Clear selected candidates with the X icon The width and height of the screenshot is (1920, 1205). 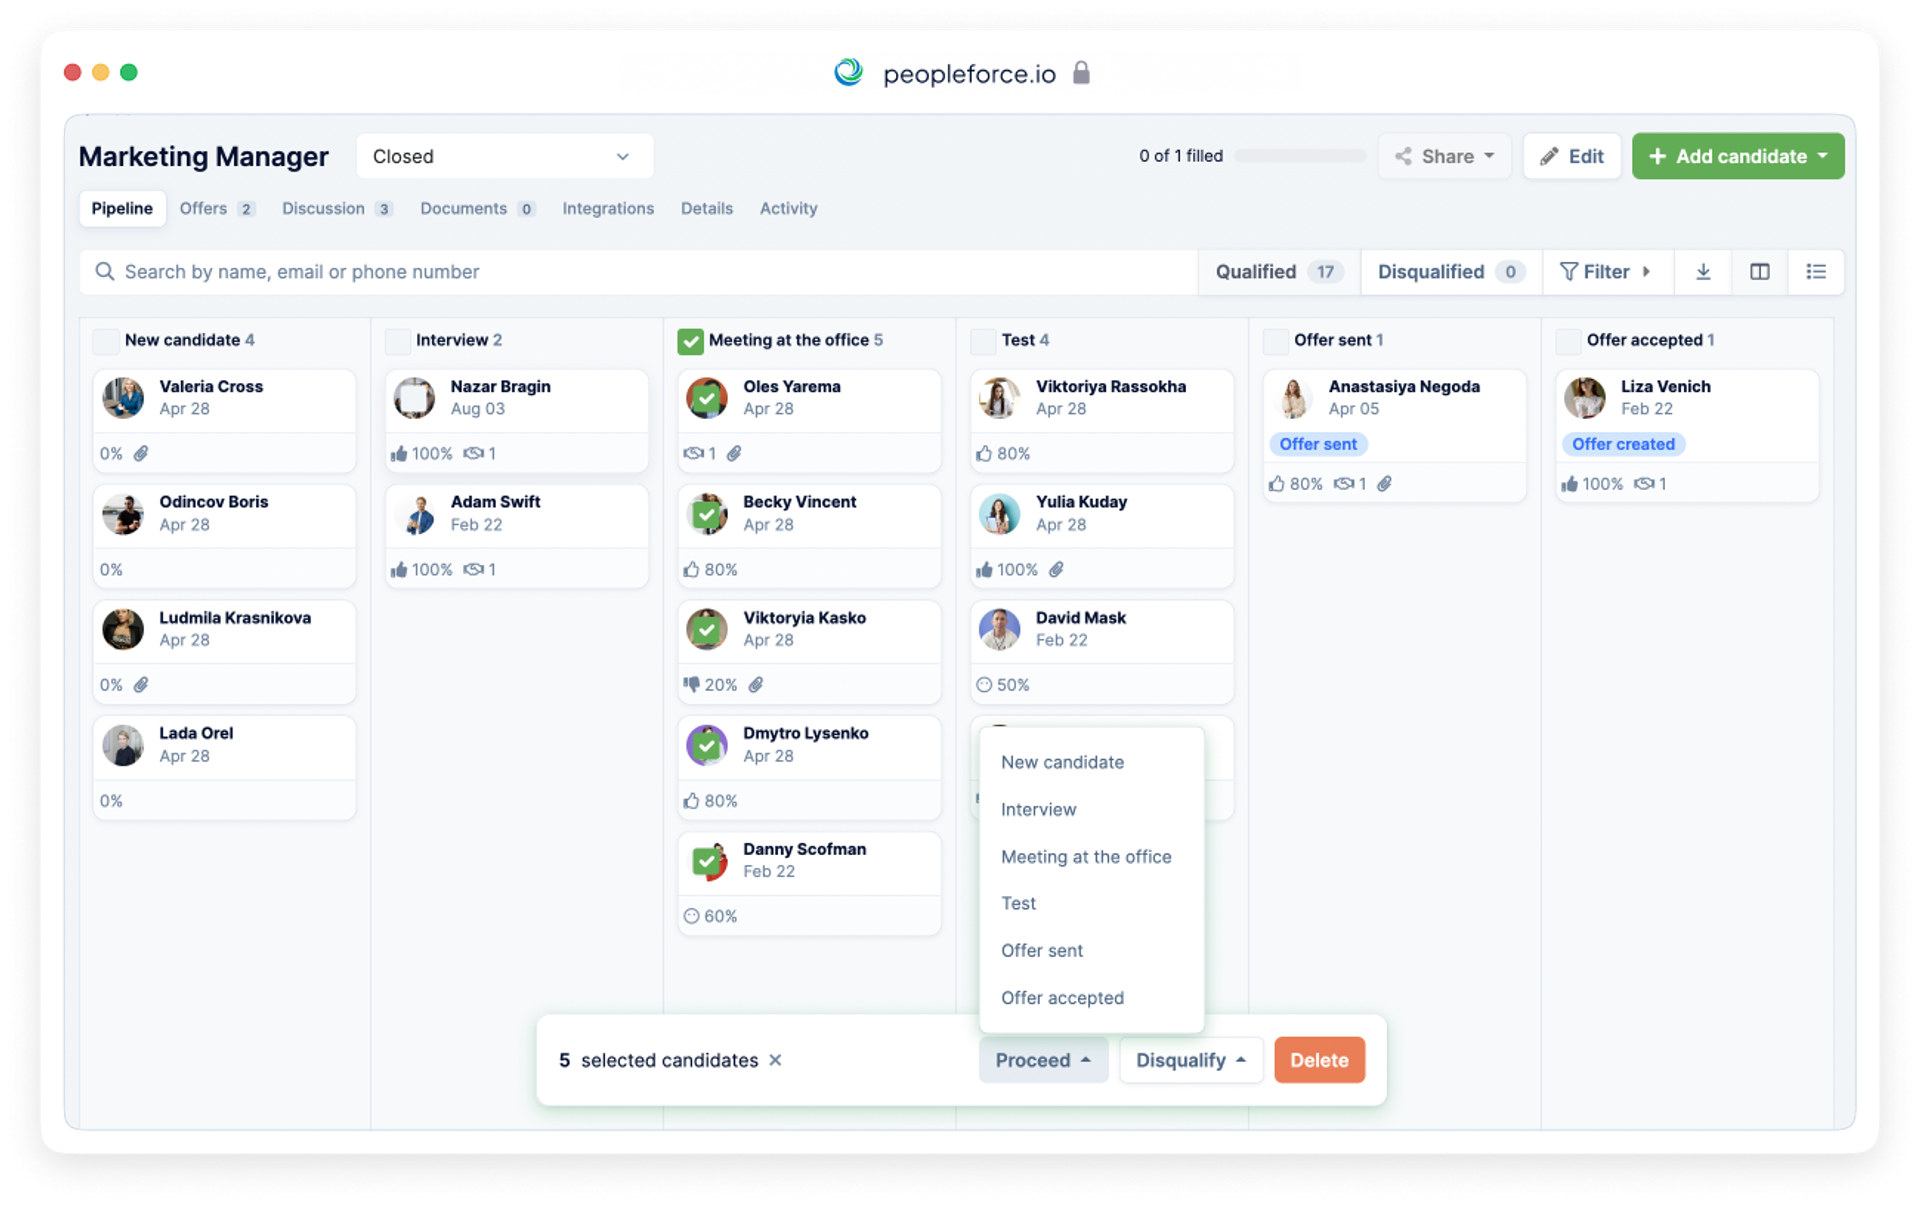point(775,1060)
